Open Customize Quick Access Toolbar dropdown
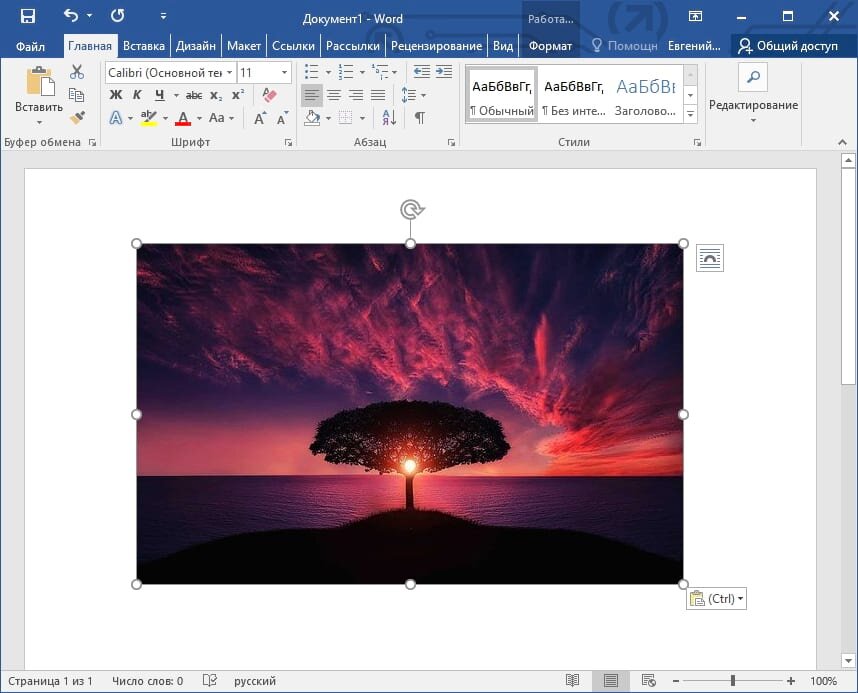The image size is (858, 693). 163,16
